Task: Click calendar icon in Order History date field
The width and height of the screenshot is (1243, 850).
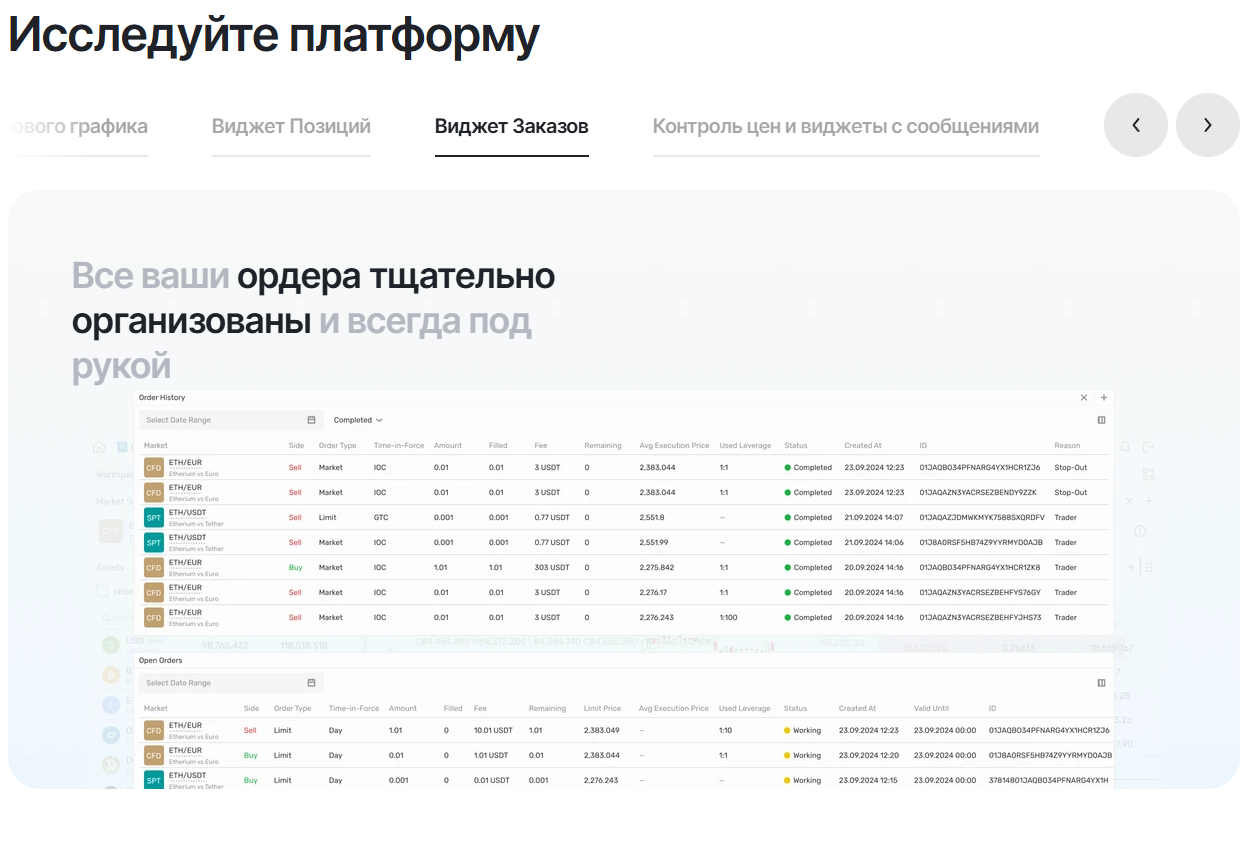Action: click(x=311, y=420)
